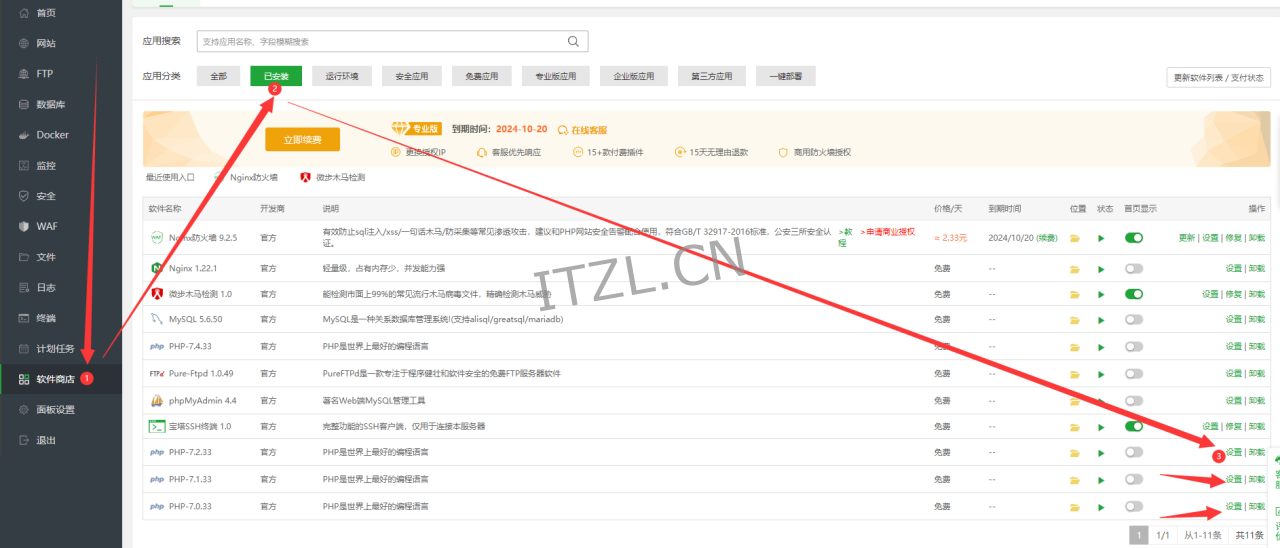
Task: Go to 计划任务 in the sidebar
Action: (x=56, y=349)
